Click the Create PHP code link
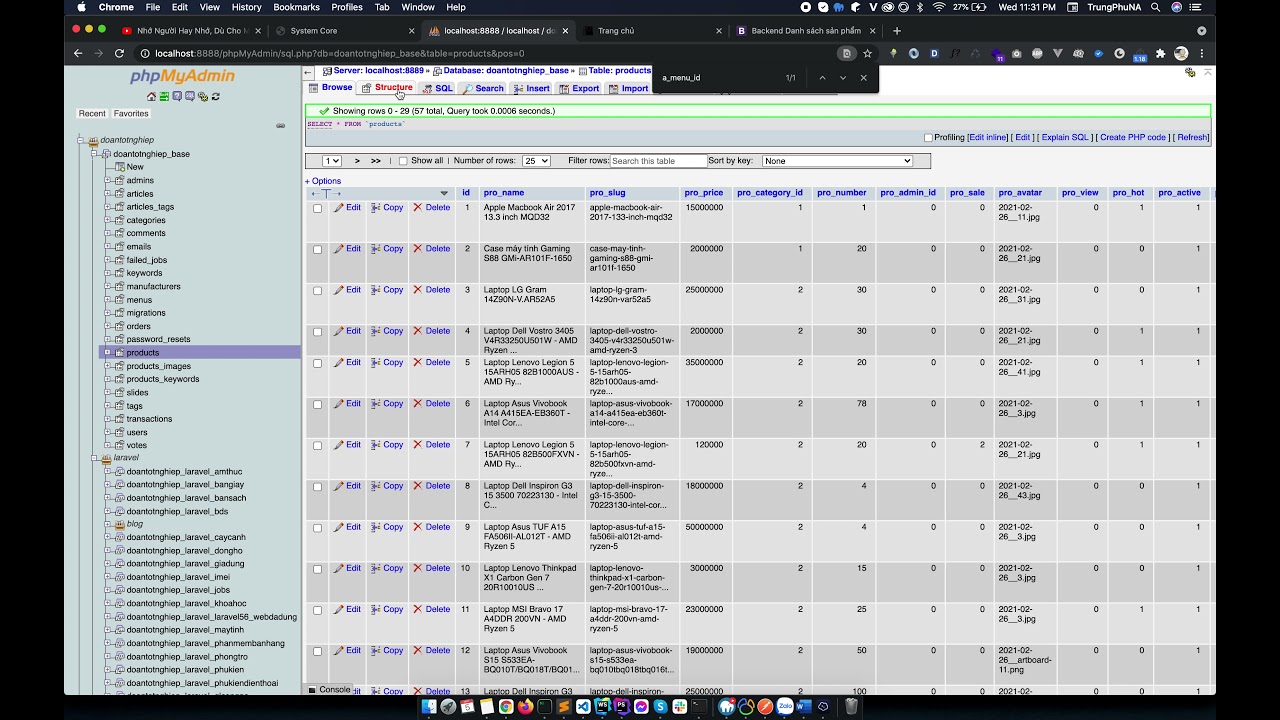The width and height of the screenshot is (1280, 720). (1133, 138)
